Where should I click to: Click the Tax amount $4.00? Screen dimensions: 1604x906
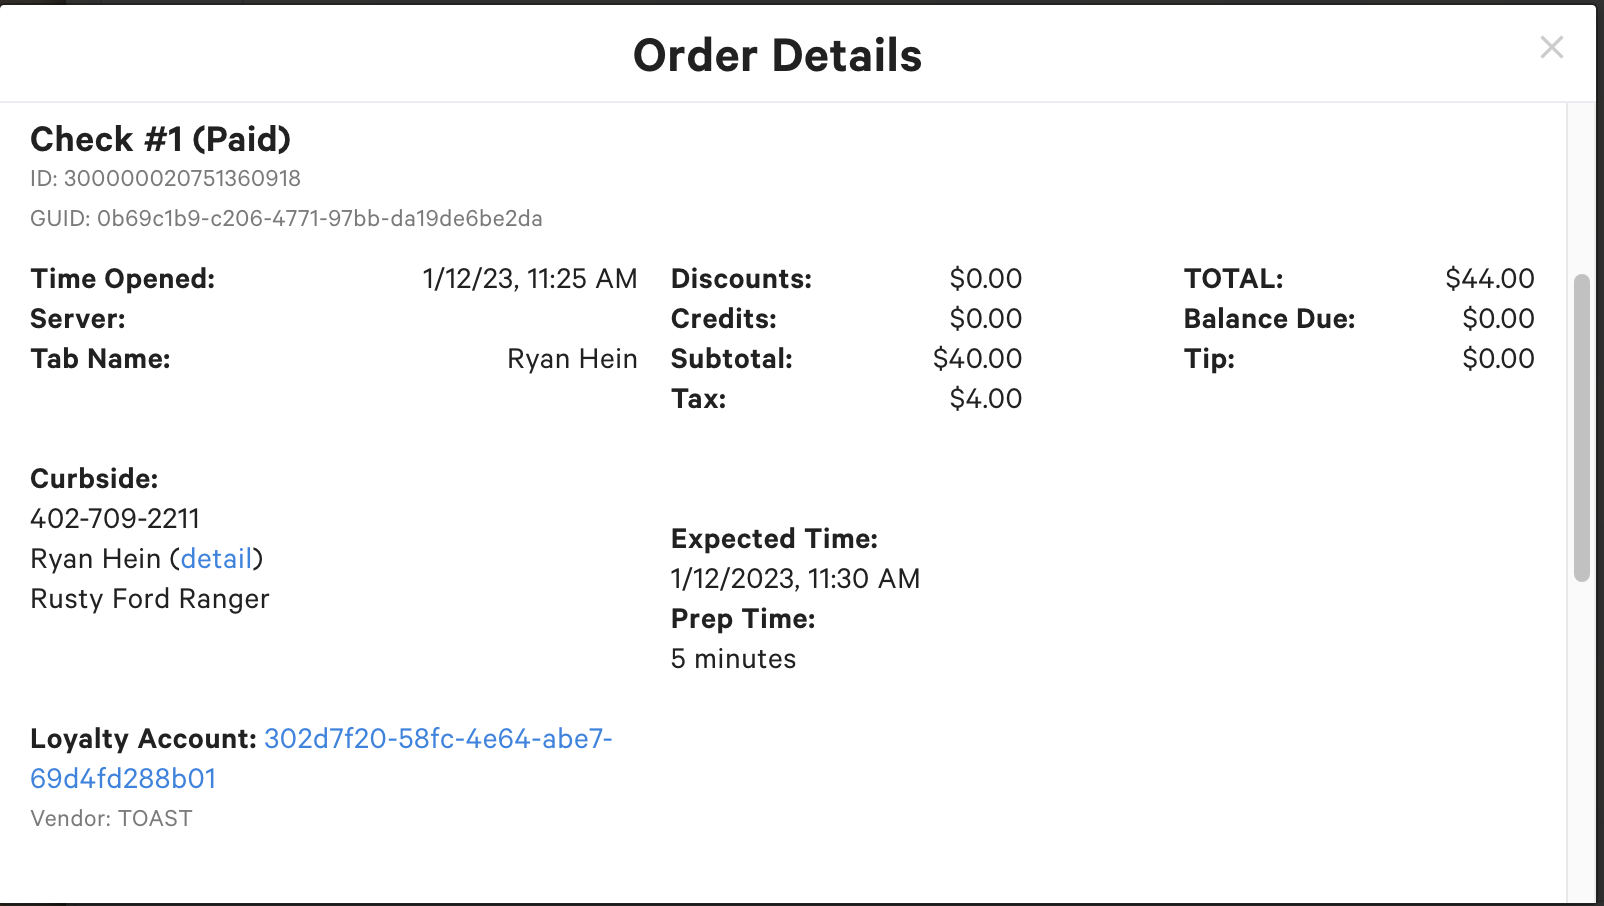point(985,399)
